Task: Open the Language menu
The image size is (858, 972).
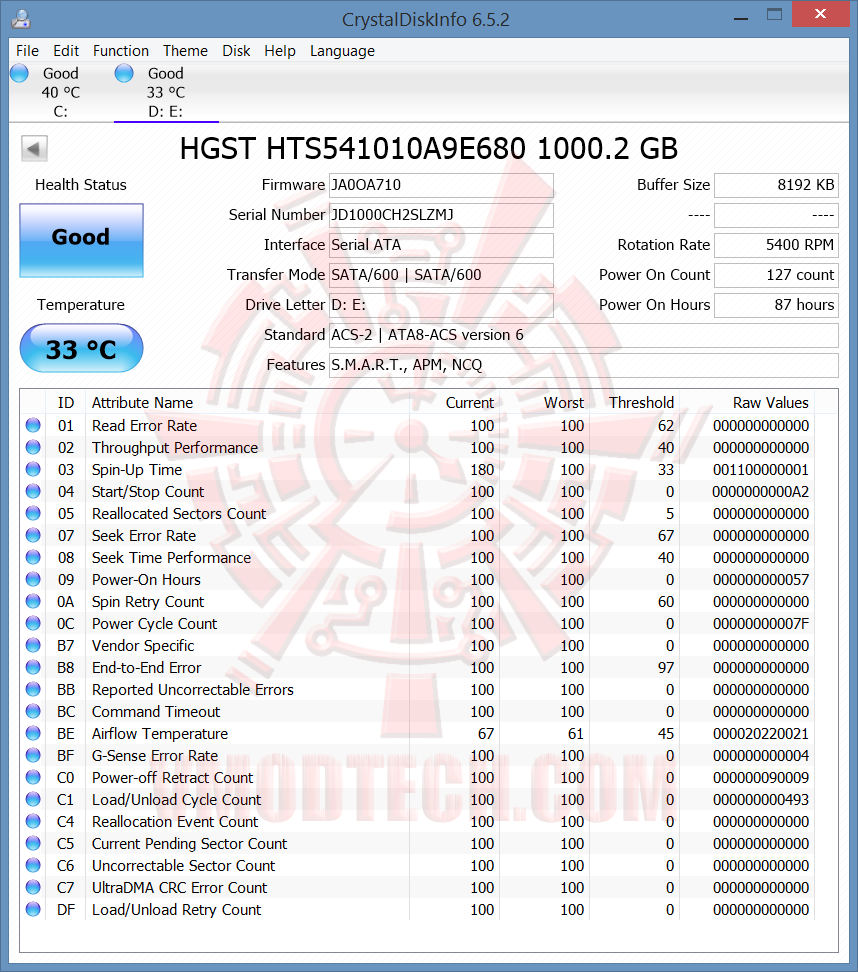Action: click(x=342, y=51)
